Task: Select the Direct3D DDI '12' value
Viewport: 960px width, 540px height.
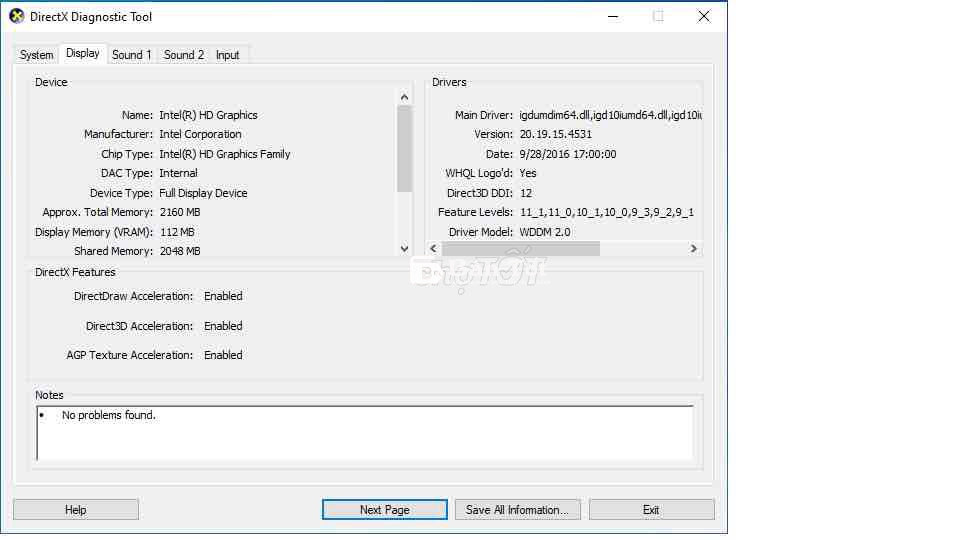Action: coord(526,193)
